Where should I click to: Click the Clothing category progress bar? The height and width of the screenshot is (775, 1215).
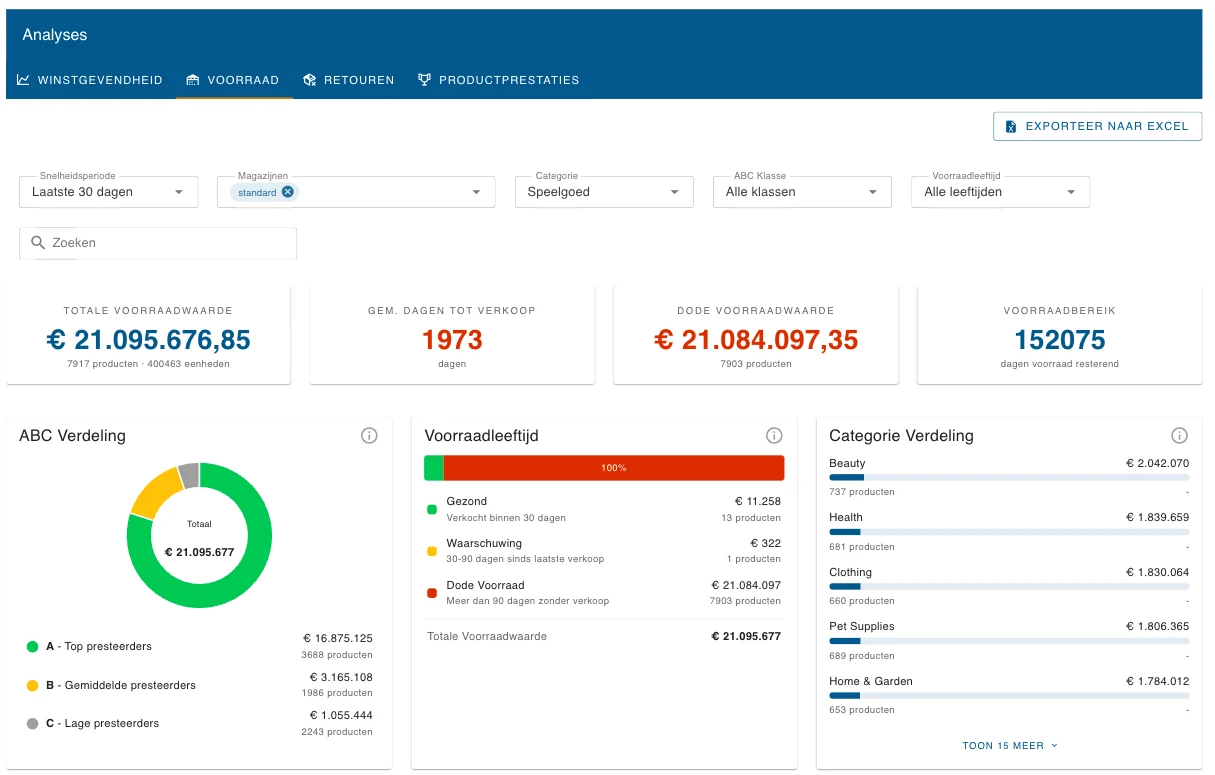(1009, 586)
